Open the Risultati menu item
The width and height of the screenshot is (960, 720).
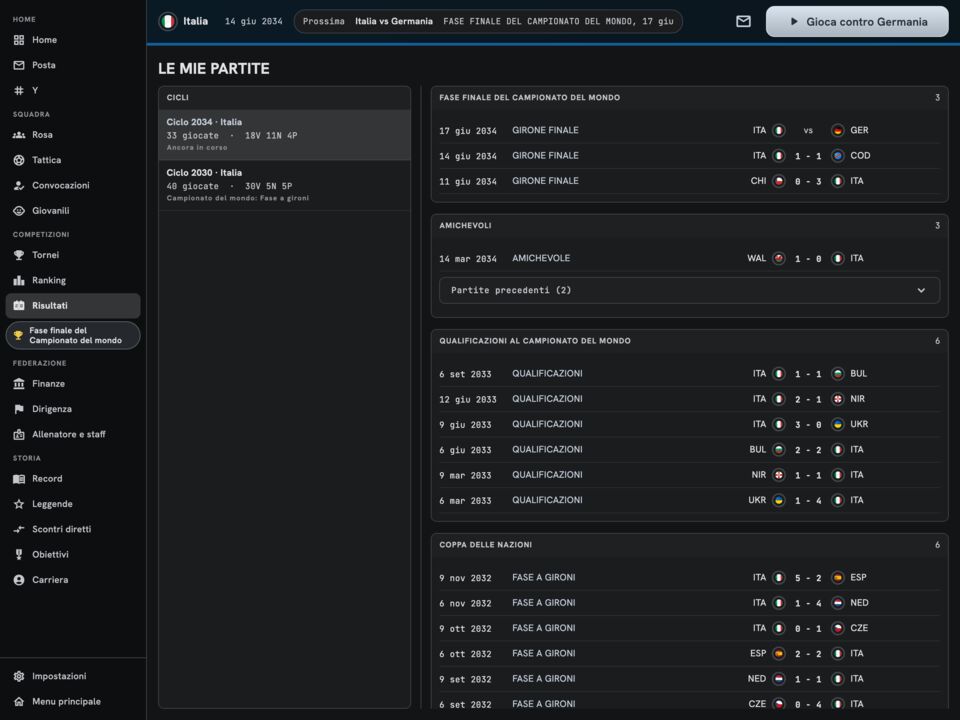pos(73,306)
